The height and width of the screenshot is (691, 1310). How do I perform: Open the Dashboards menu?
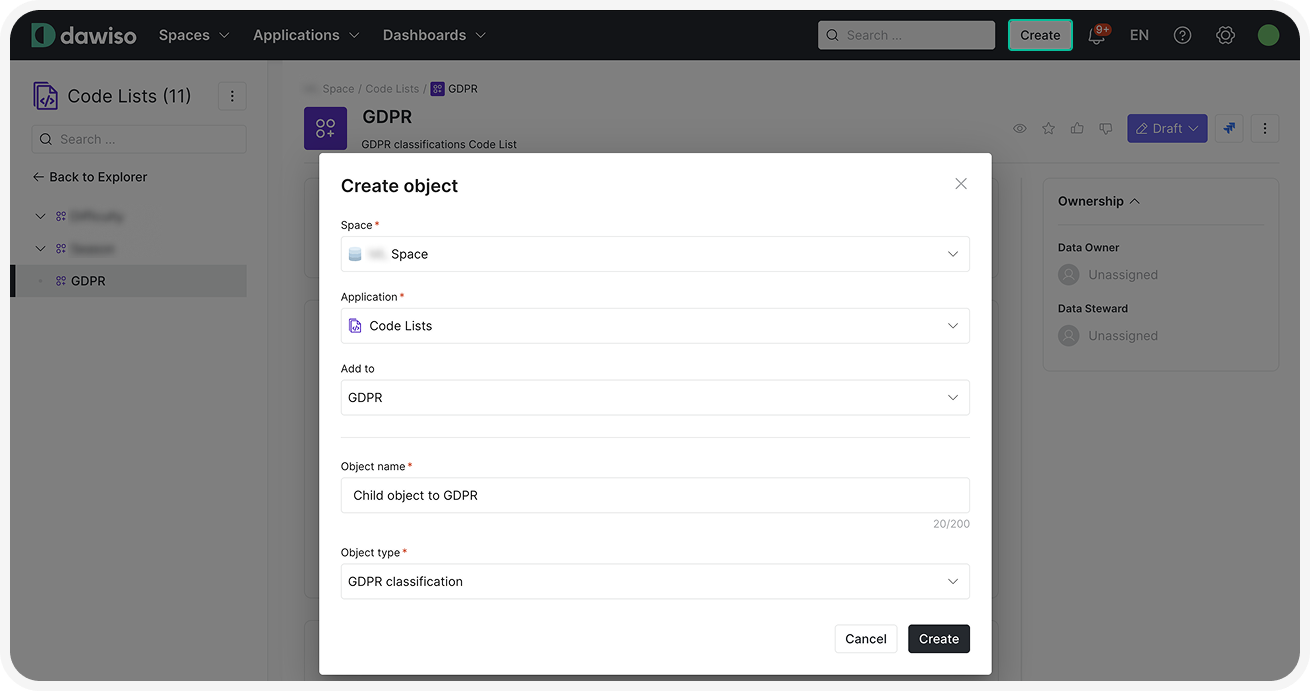pos(434,35)
